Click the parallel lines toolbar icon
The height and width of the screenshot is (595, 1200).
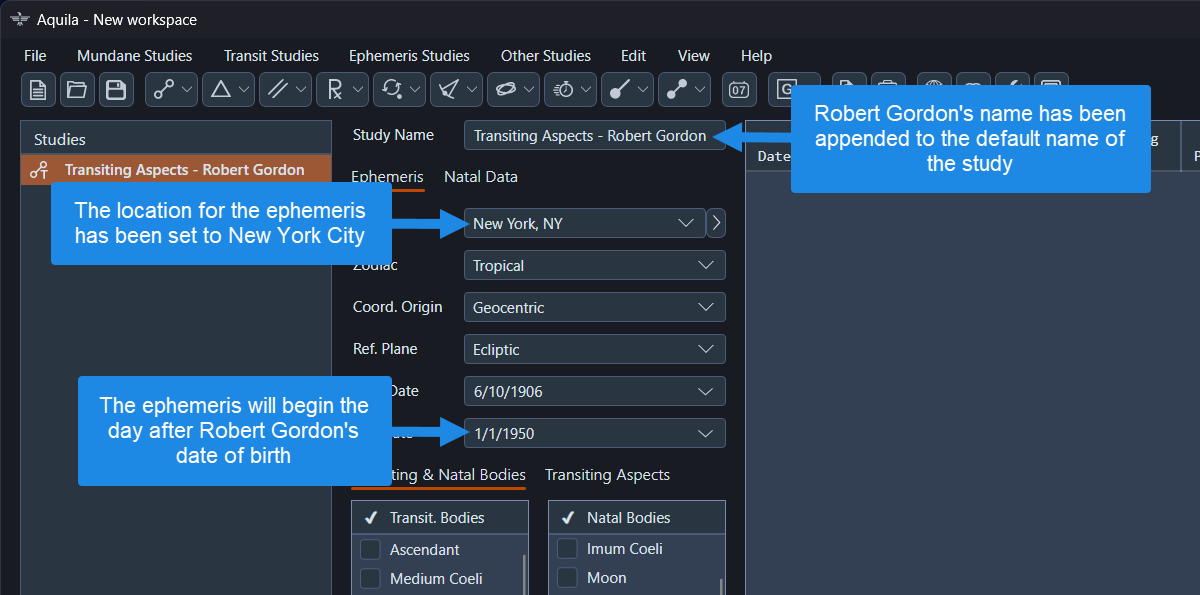(277, 90)
